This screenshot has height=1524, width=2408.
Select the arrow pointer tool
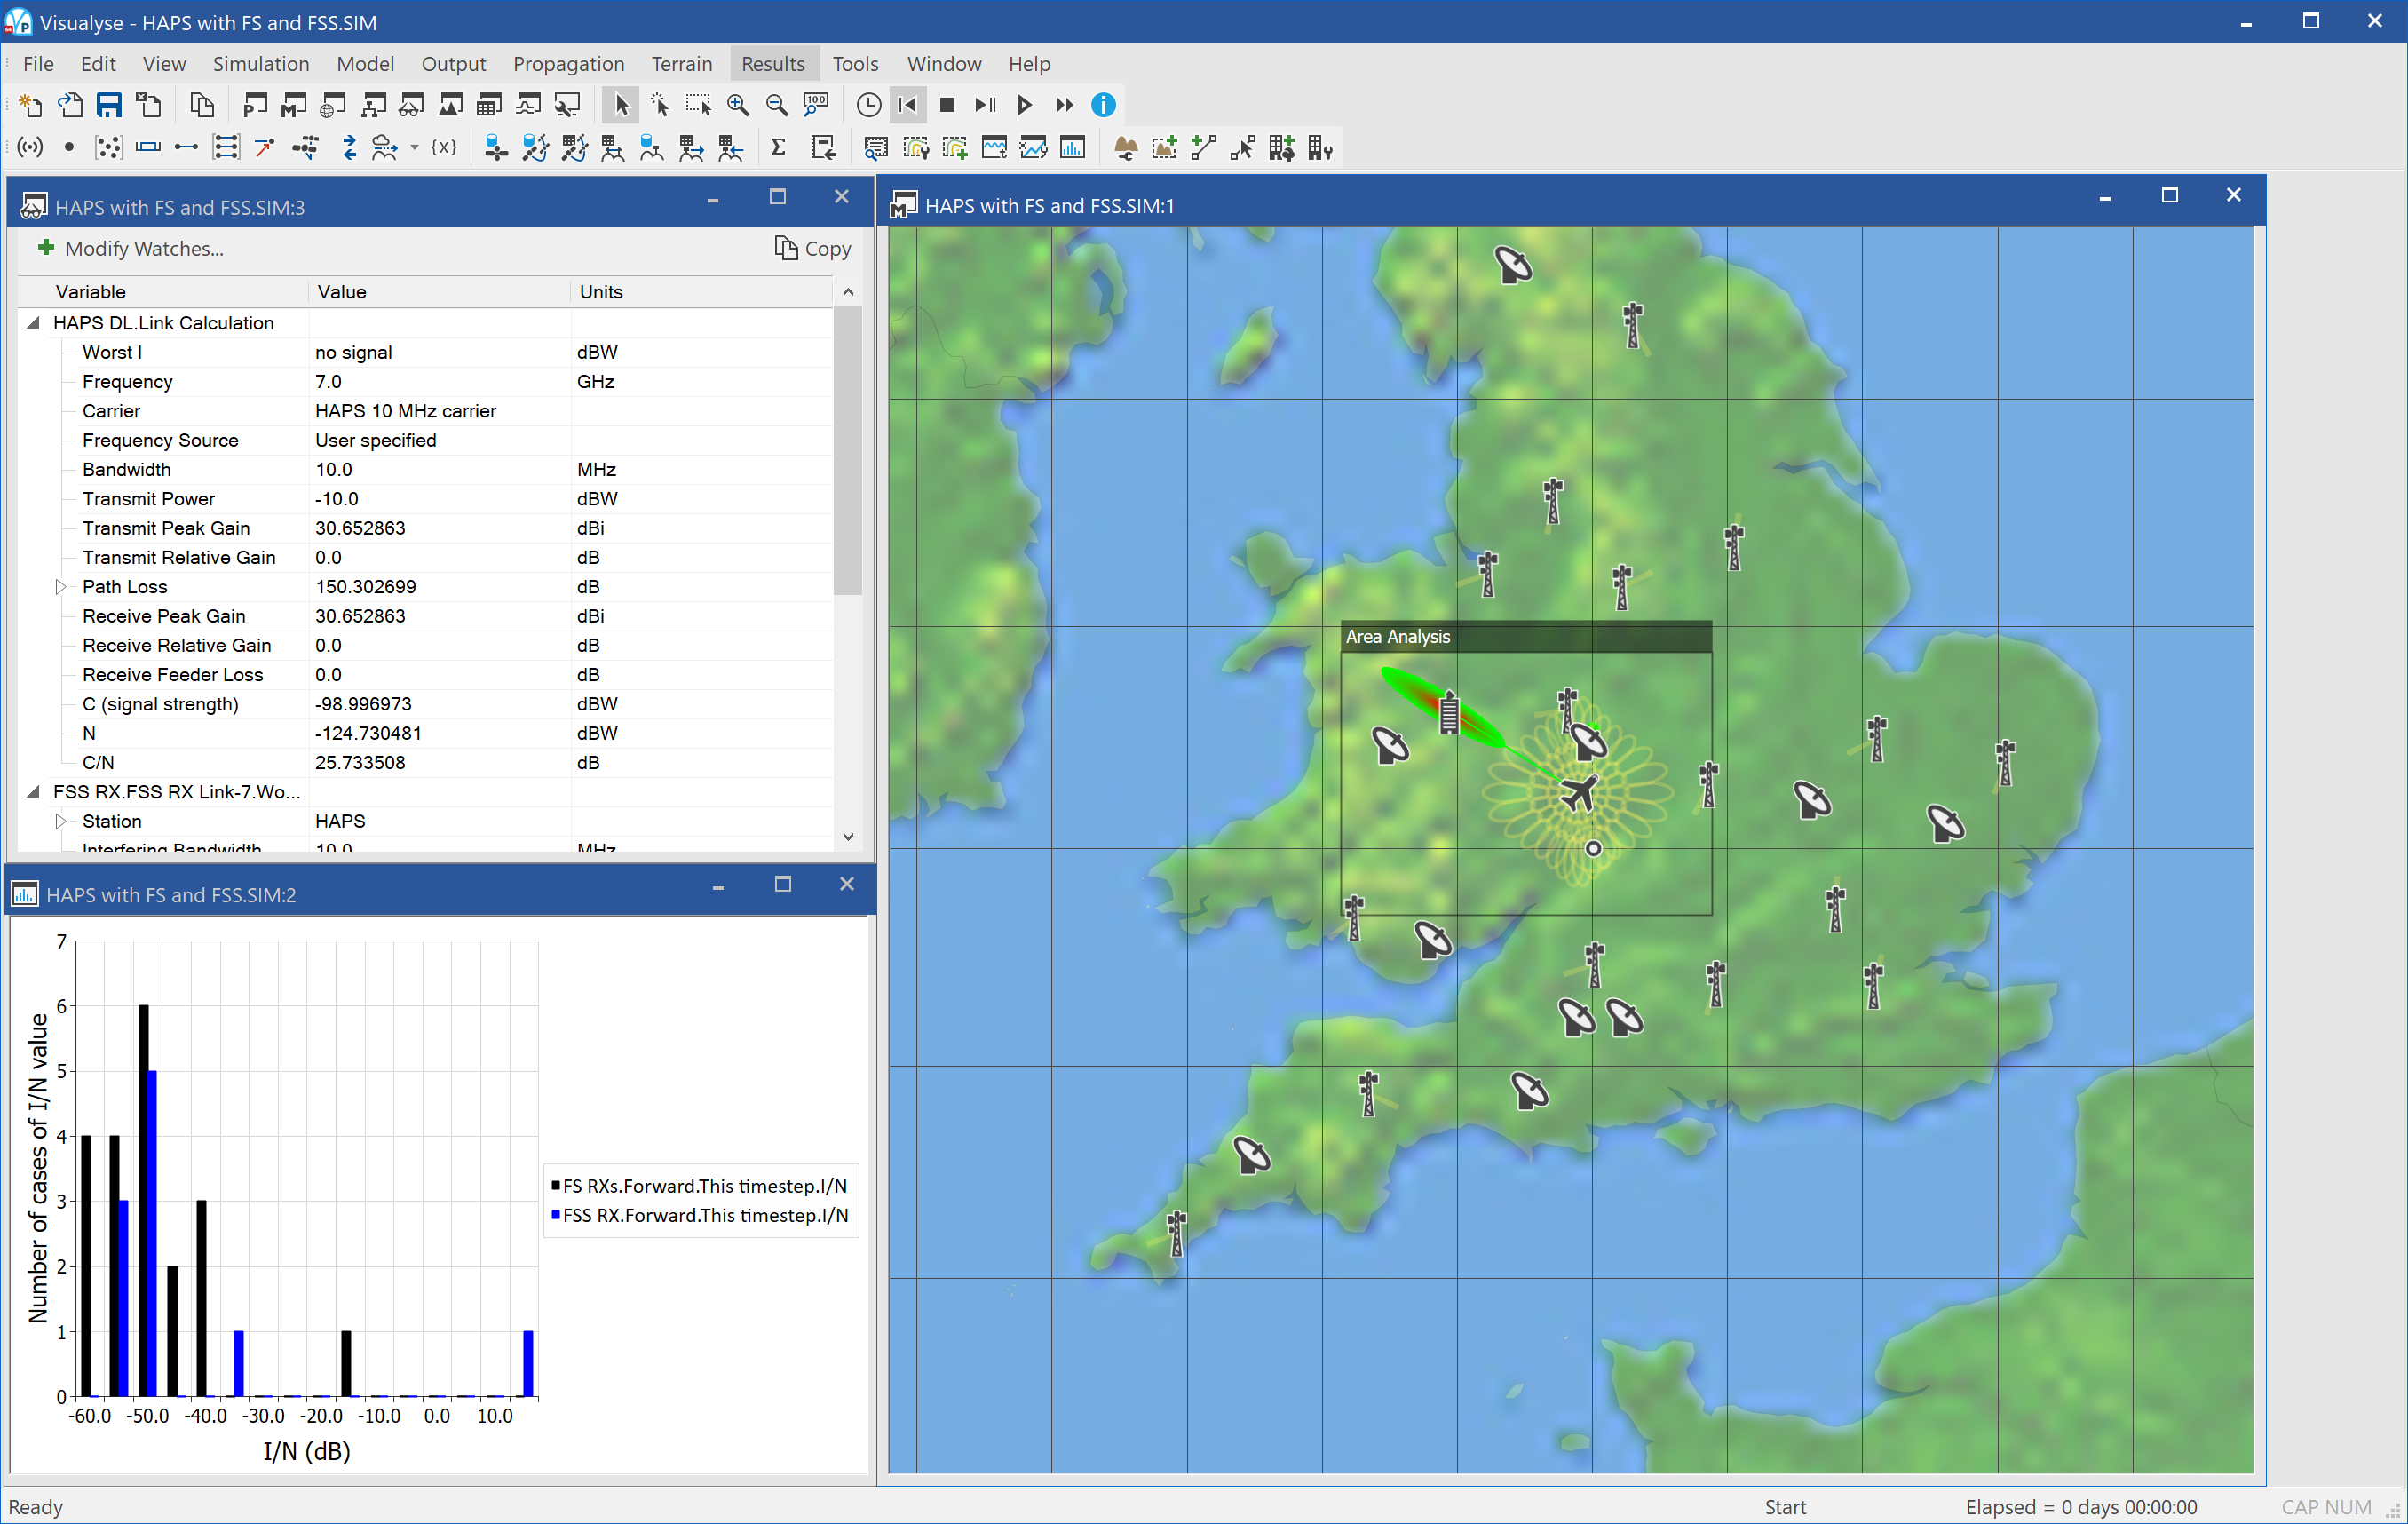pos(621,105)
